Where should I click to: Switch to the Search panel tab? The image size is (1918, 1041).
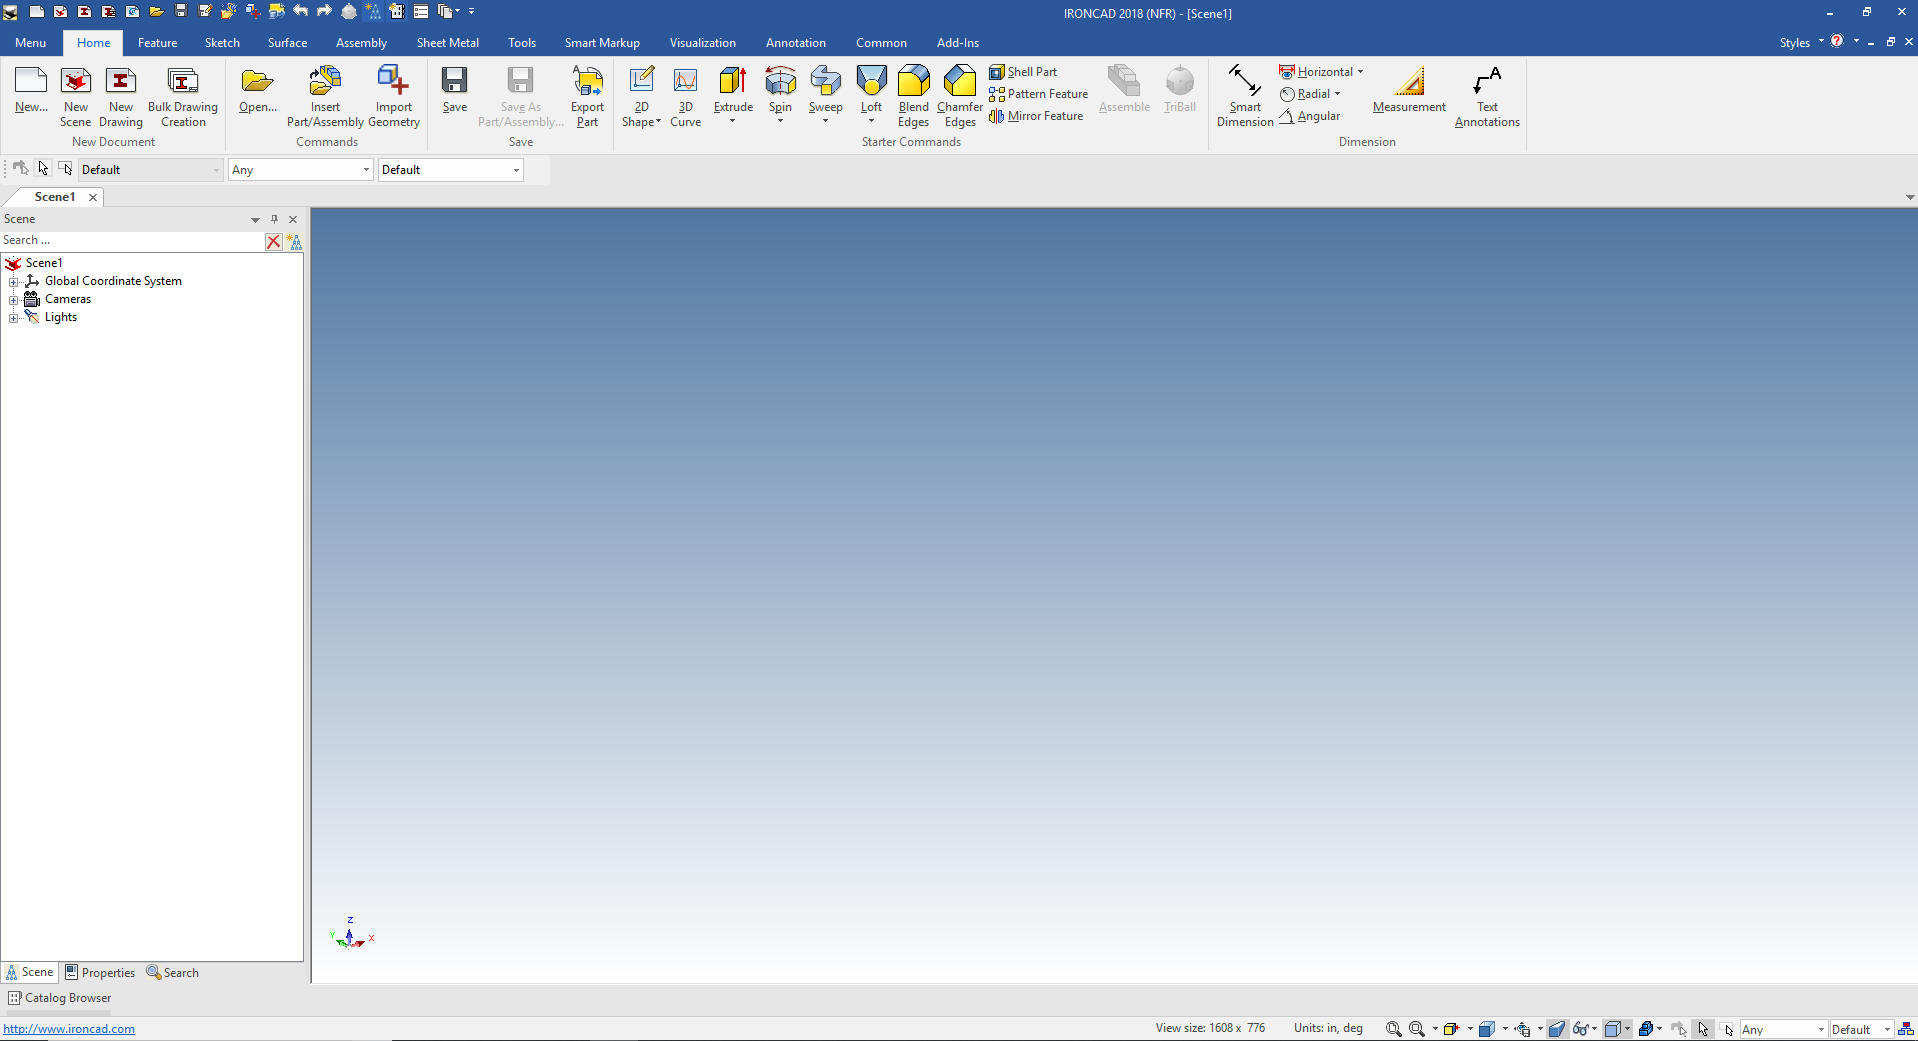point(173,972)
